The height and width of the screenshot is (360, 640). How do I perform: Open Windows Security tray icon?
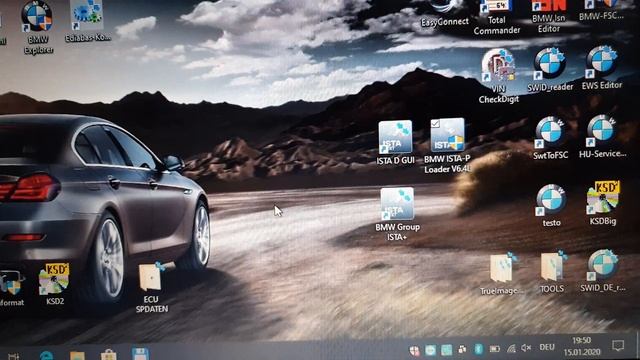pyautogui.click(x=414, y=350)
